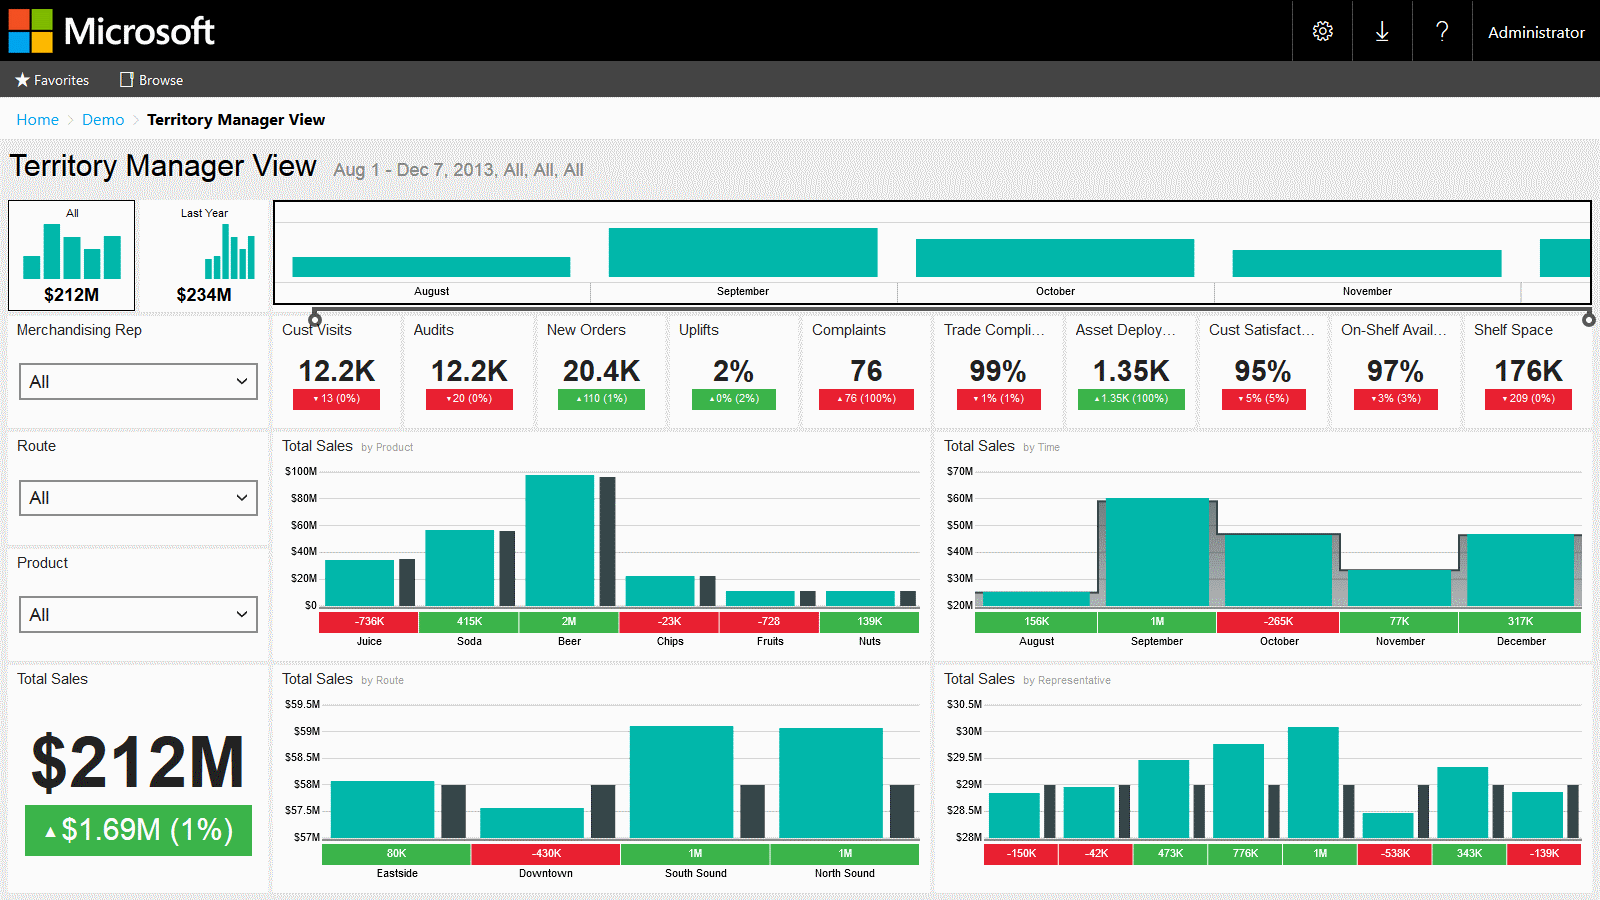Viewport: 1600px width, 900px height.
Task: Open the Asset Deploy 1.35K card
Action: [1131, 371]
